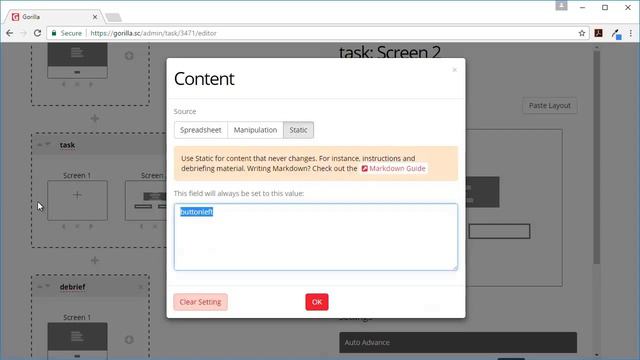
Task: Open a new browser tab
Action: (x=113, y=17)
